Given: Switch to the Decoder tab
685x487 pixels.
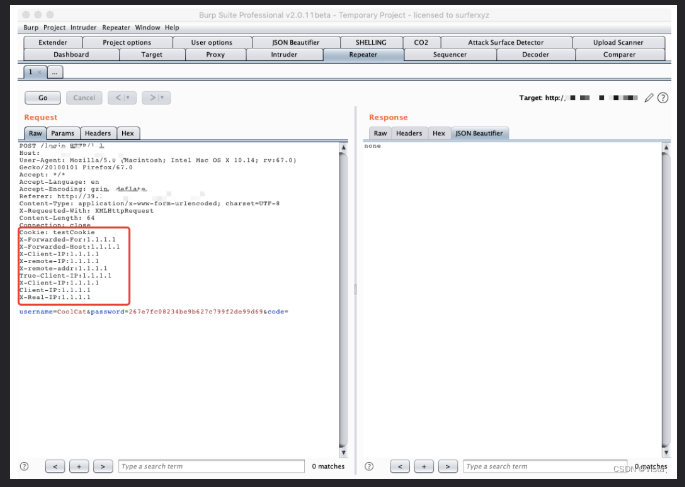Looking at the screenshot, I should point(536,55).
